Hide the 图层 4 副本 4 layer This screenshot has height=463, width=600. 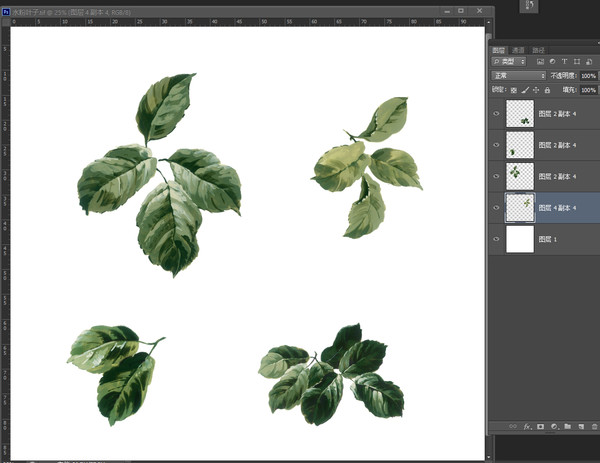click(x=496, y=208)
